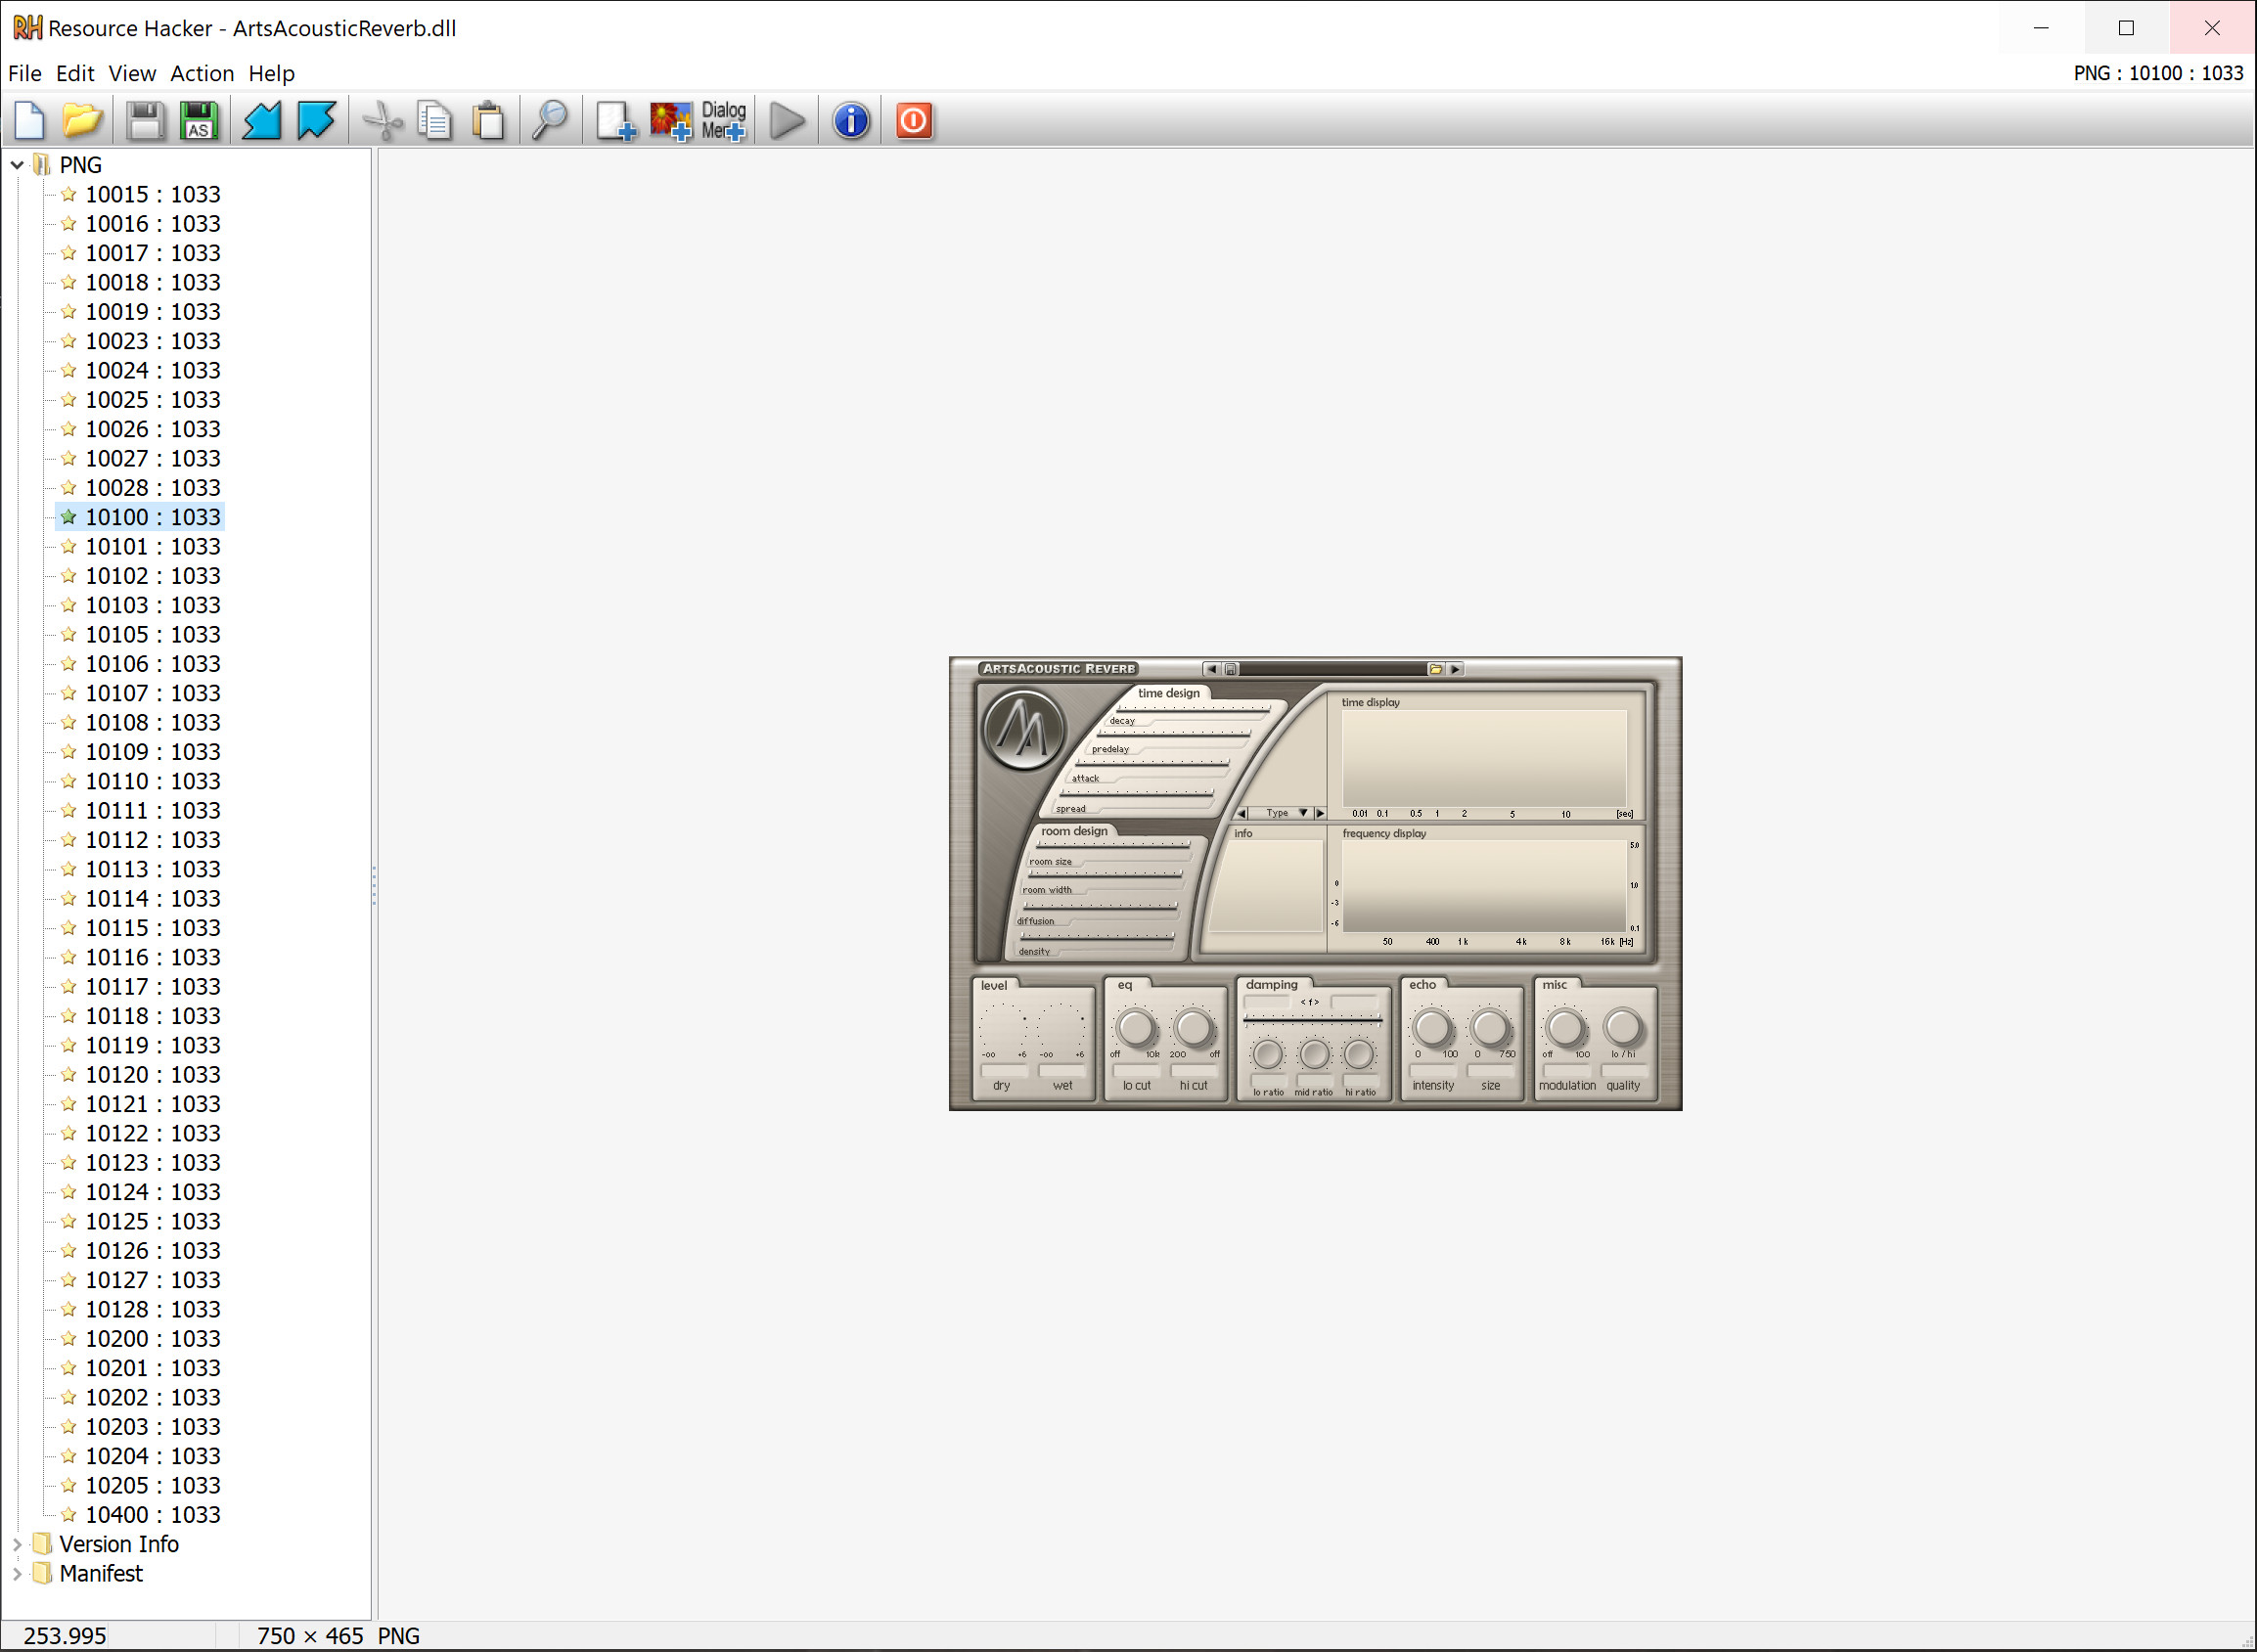Select resource 10015 : 1033
The width and height of the screenshot is (2257, 1652).
152,194
